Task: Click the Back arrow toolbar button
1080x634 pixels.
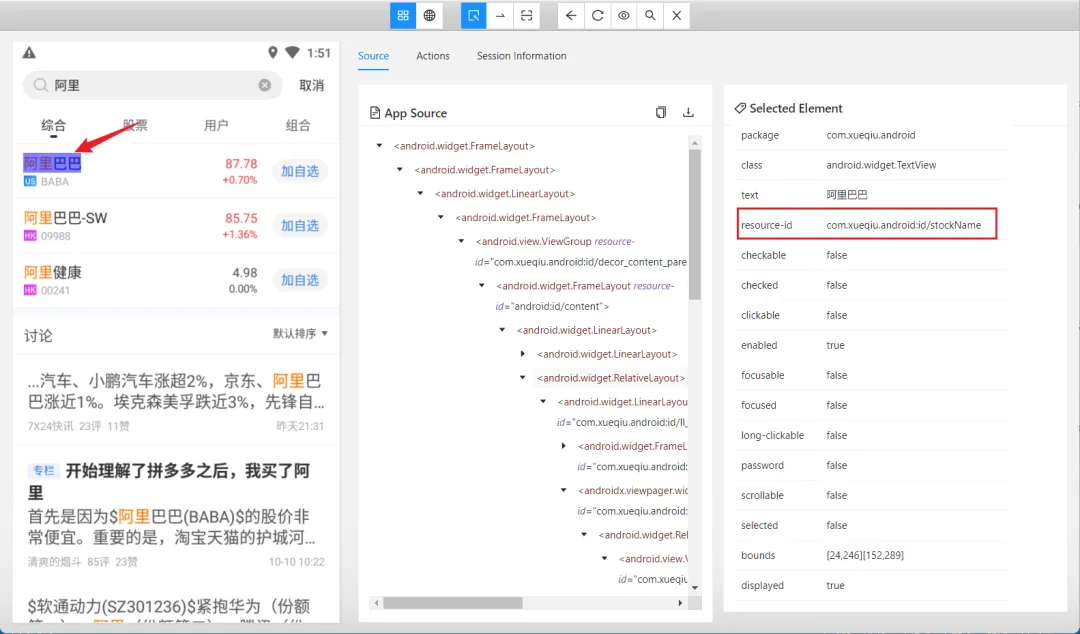Action: coord(571,16)
